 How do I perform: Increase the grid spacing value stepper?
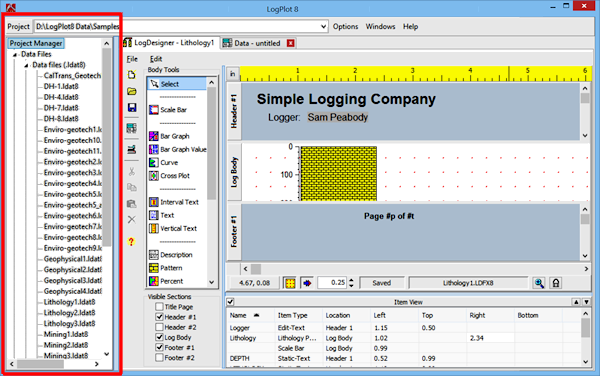351,280
